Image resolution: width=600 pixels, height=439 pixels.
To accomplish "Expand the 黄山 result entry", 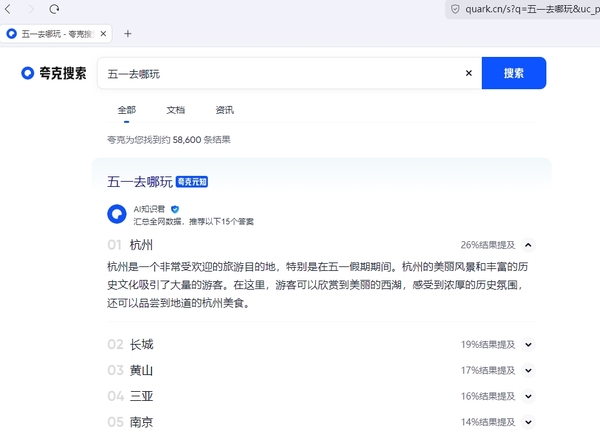I will tap(529, 370).
